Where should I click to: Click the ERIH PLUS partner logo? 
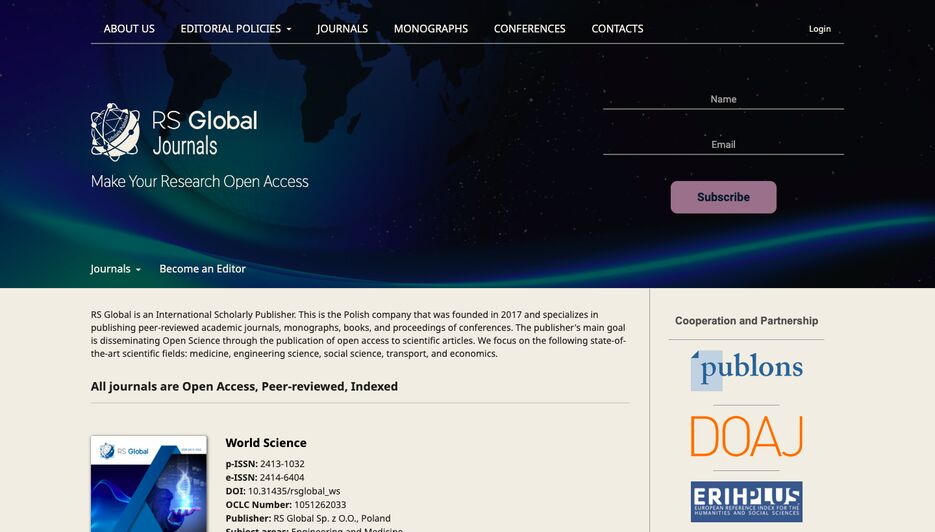pos(747,502)
